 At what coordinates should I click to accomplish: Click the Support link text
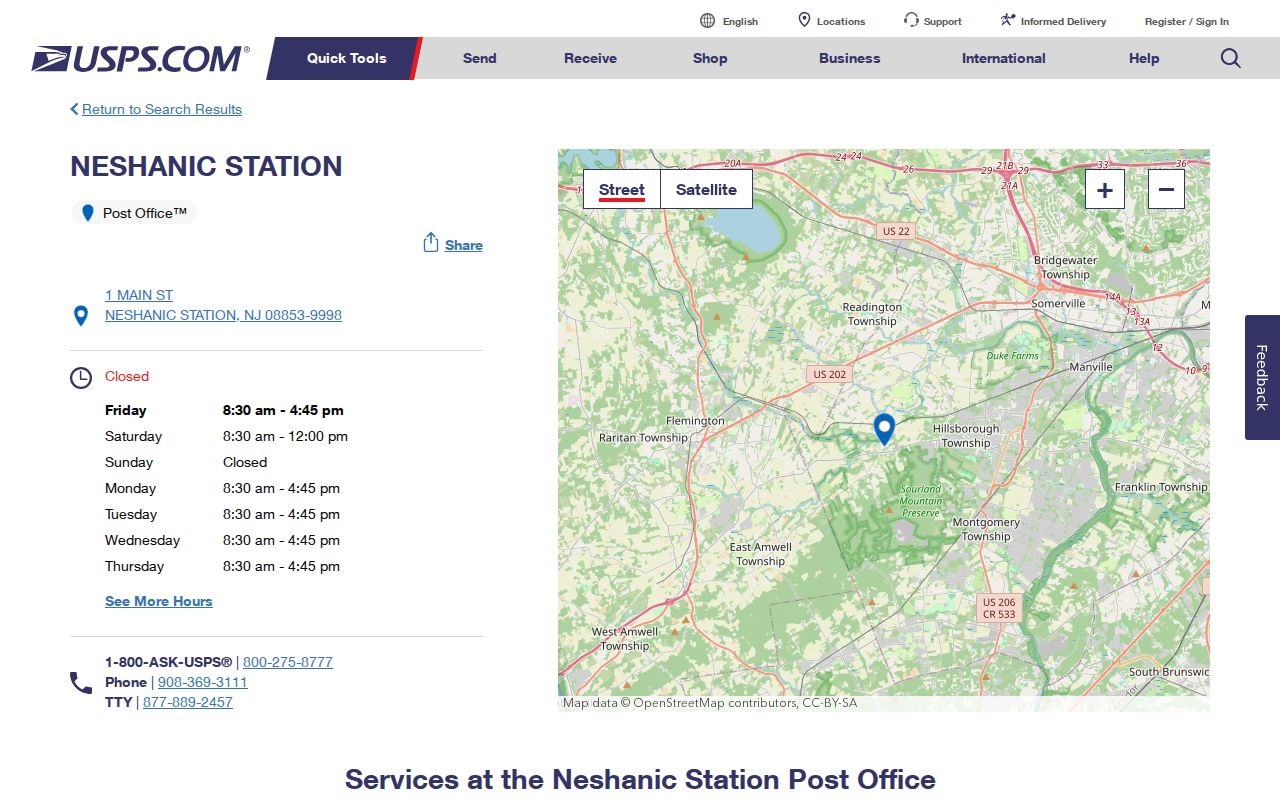(943, 21)
